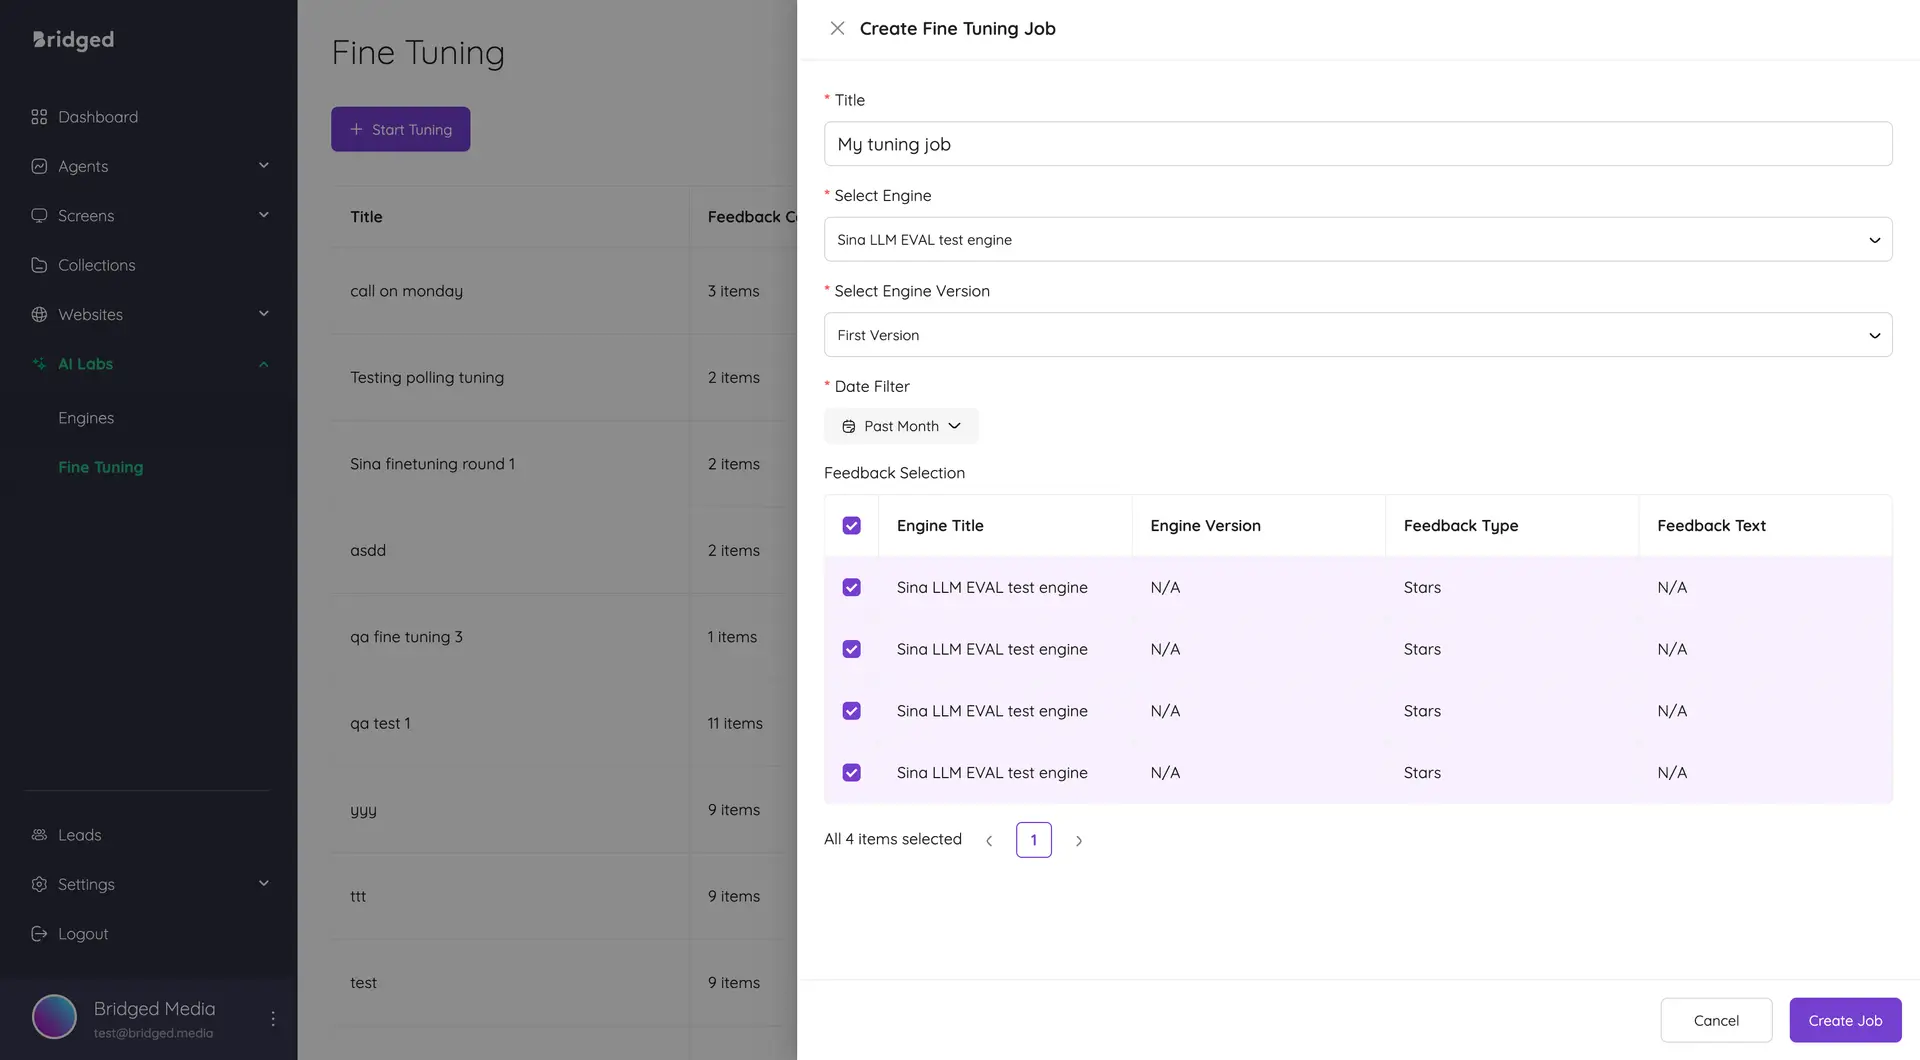Deselect the last feedback row checkbox
This screenshot has width=1920, height=1060.
pos(851,772)
